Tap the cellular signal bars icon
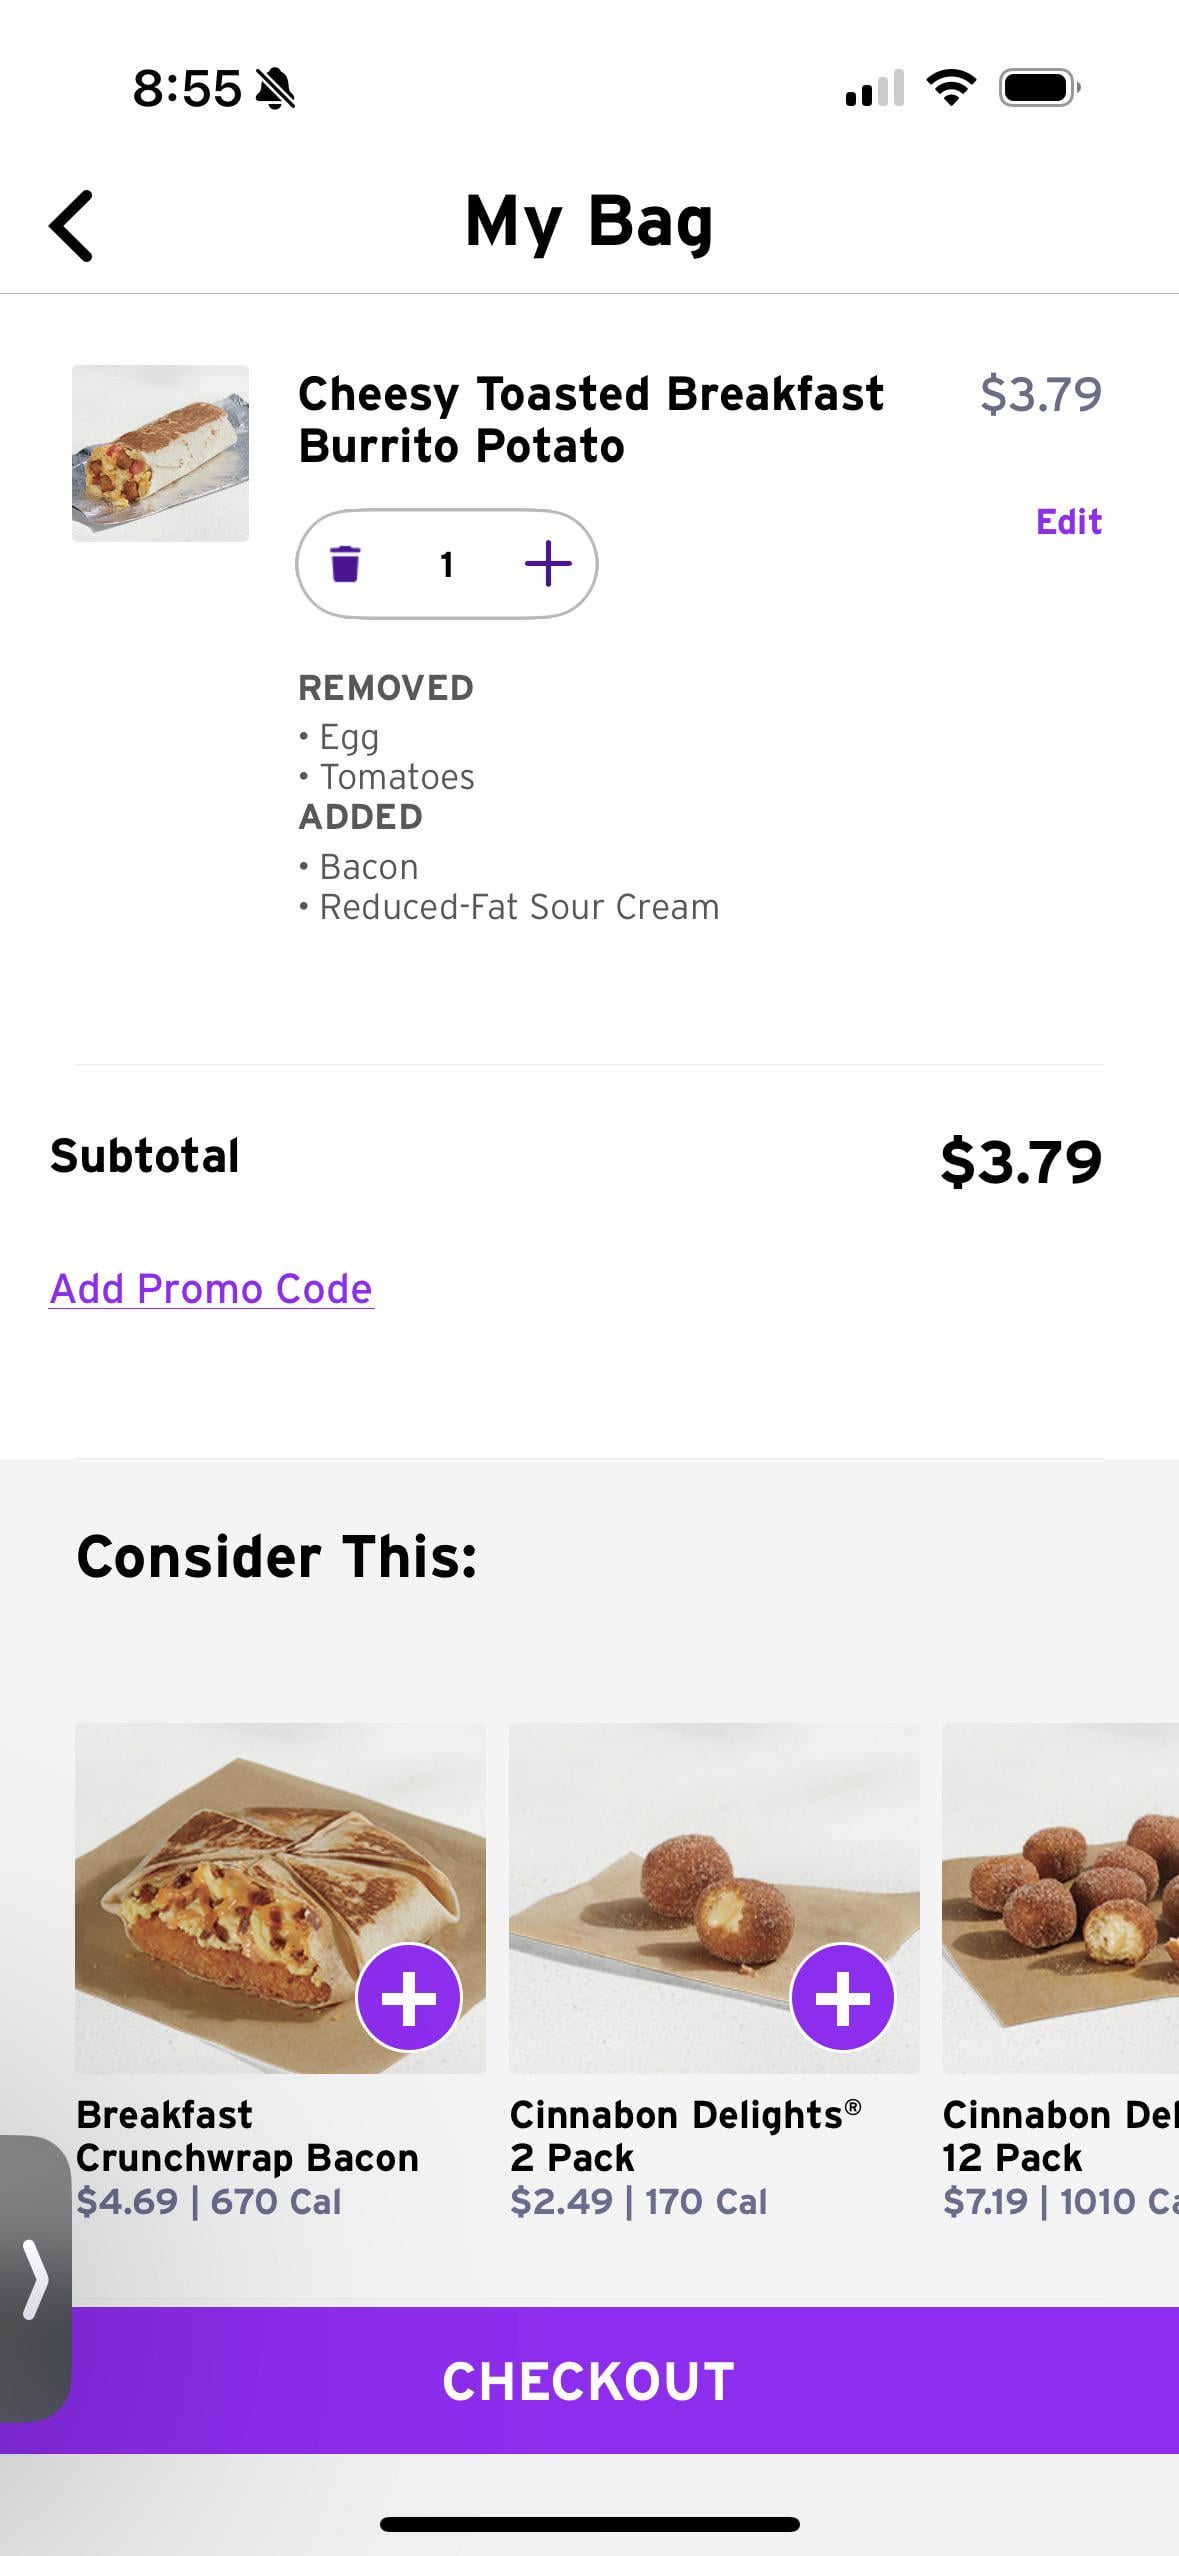Screen dimensions: 1179x2556 tap(874, 88)
